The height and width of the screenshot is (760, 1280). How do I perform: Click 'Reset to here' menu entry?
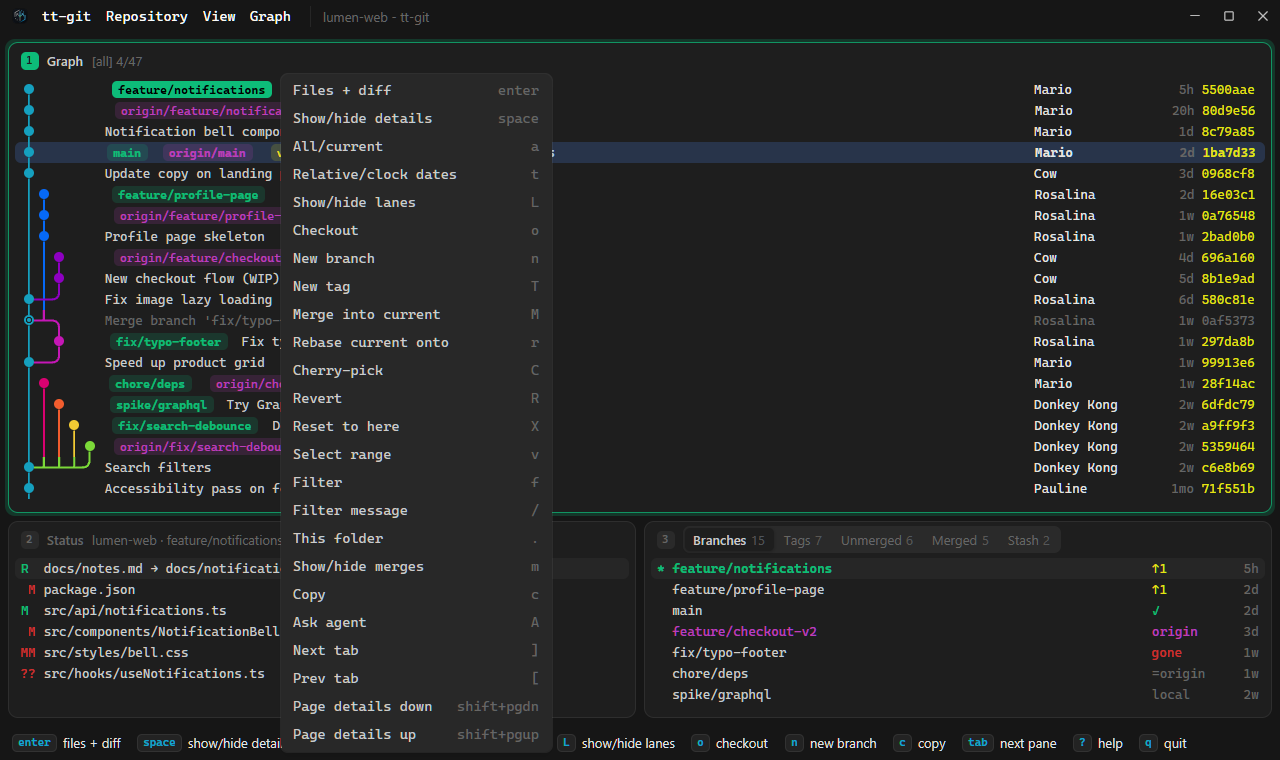pyautogui.click(x=416, y=426)
